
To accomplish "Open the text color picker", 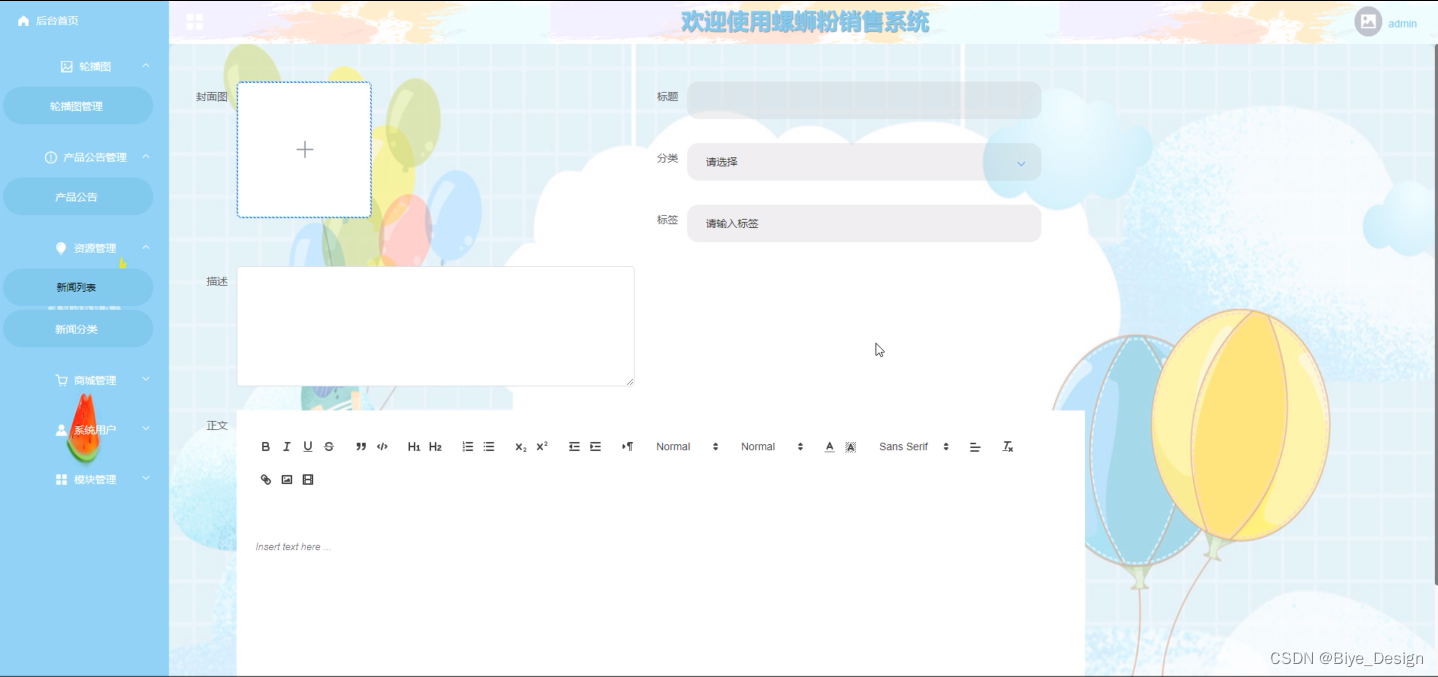I will tap(829, 447).
